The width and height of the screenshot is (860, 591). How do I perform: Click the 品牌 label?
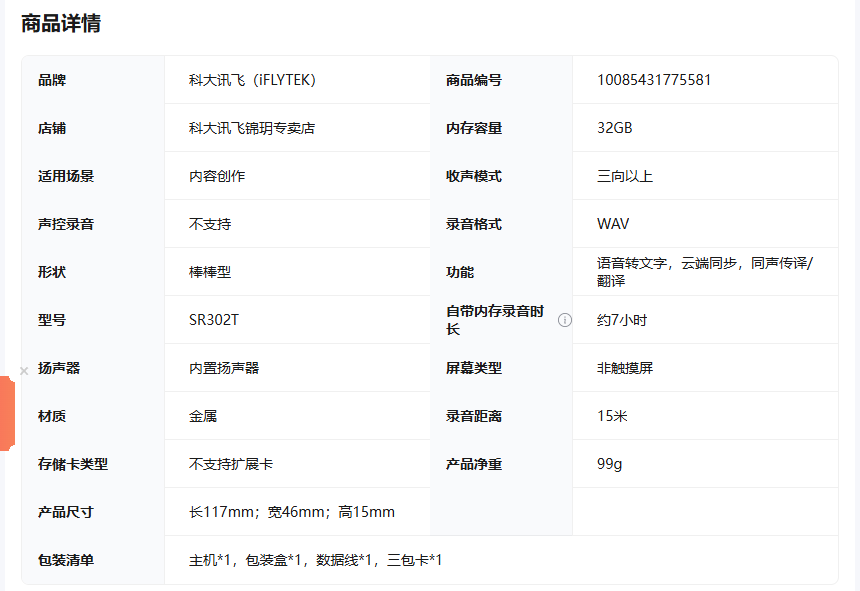[52, 80]
